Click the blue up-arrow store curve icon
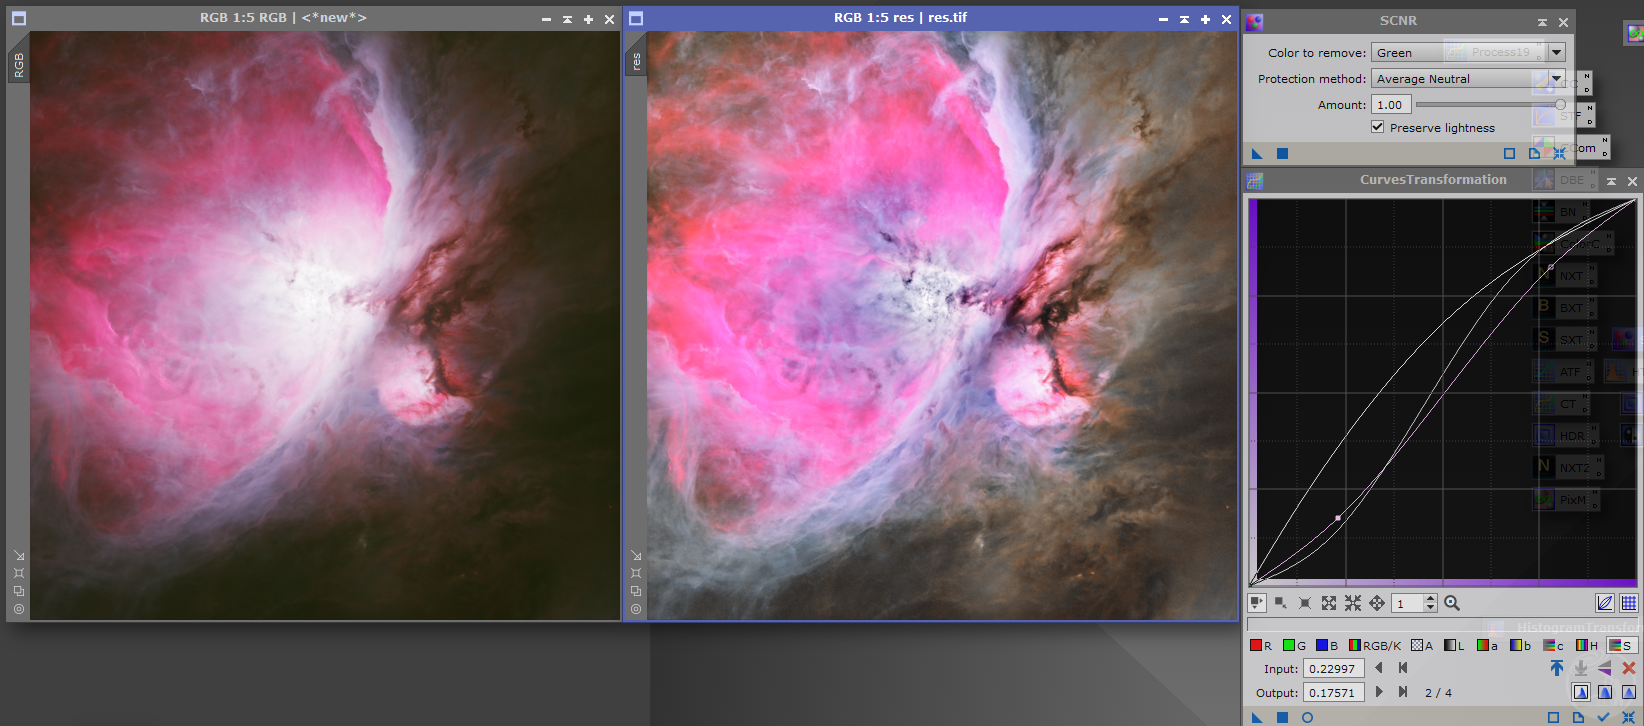Image resolution: width=1644 pixels, height=726 pixels. 1557,668
